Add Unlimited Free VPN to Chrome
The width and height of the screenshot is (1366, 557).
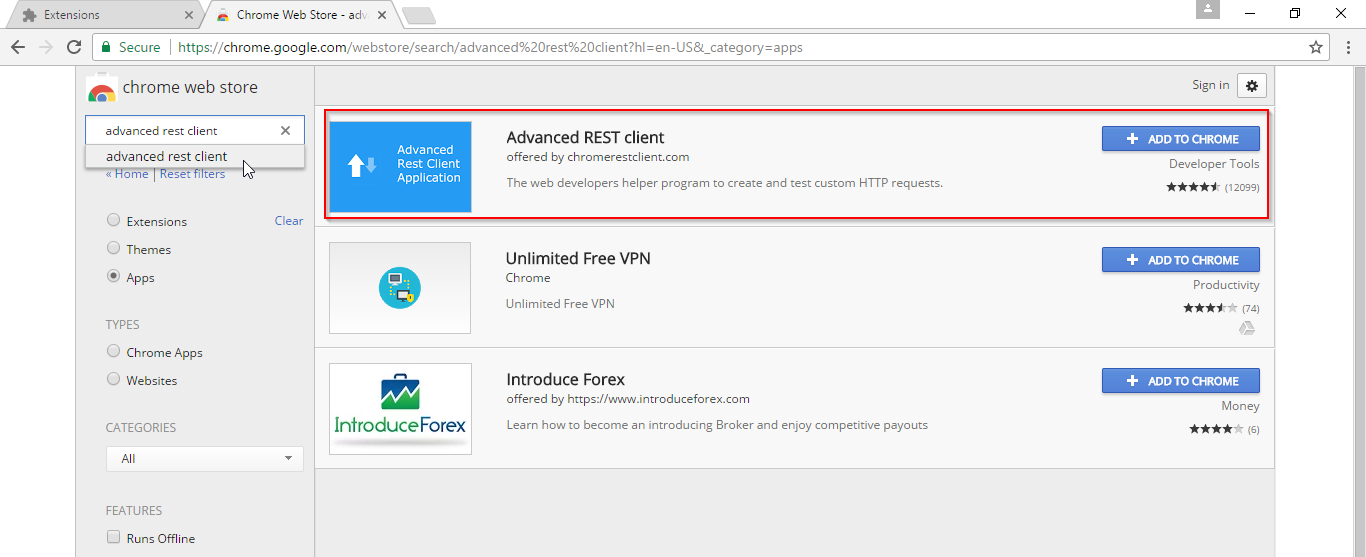pyautogui.click(x=1181, y=260)
